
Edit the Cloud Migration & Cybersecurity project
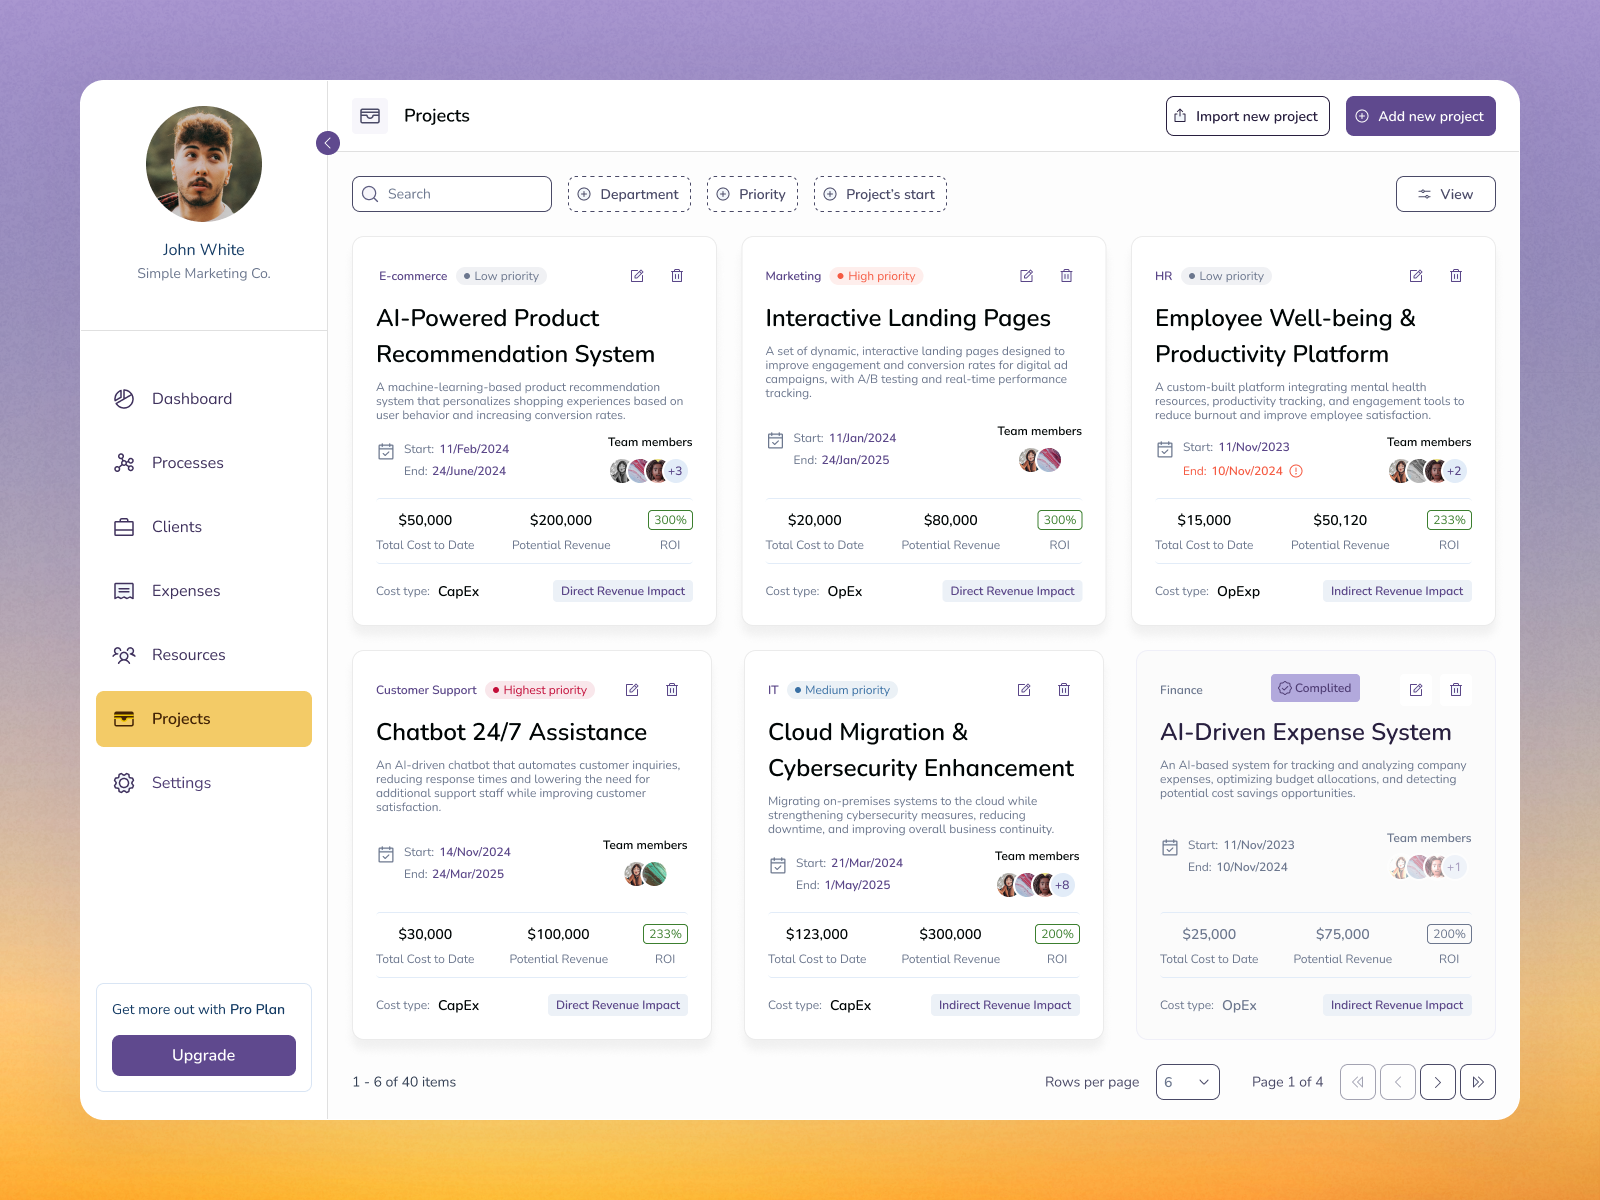1024,690
